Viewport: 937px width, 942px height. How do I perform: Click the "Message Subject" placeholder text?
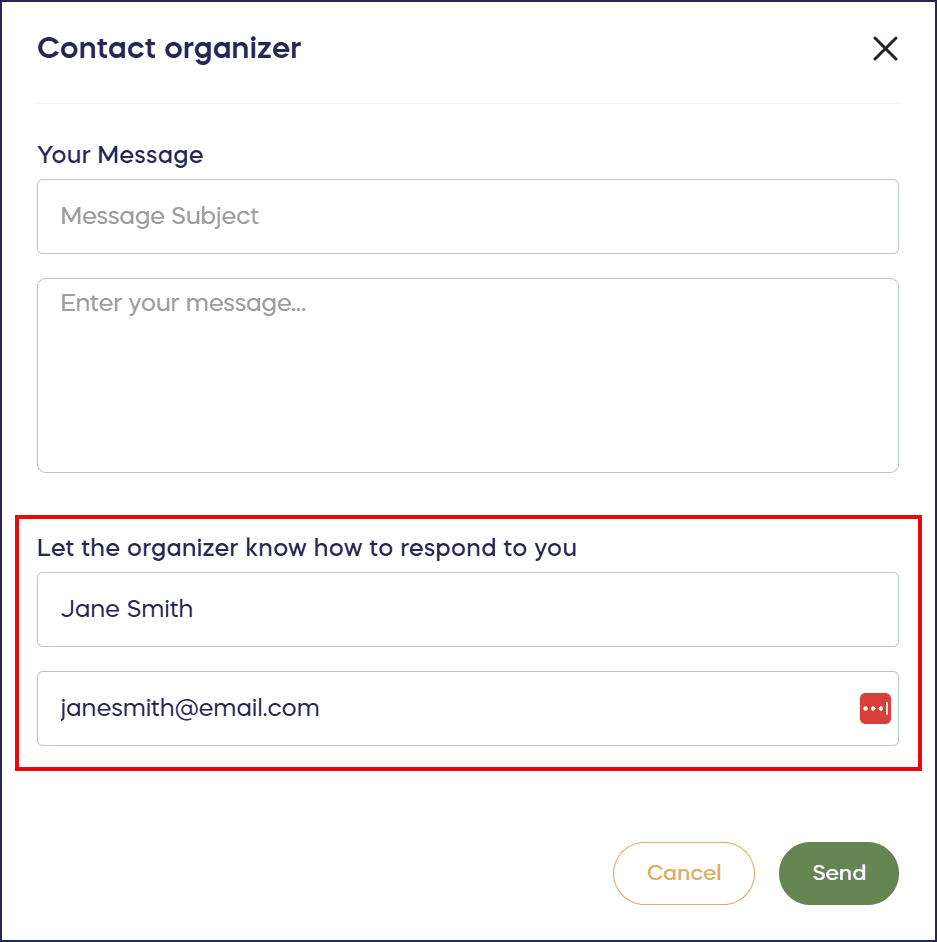160,216
